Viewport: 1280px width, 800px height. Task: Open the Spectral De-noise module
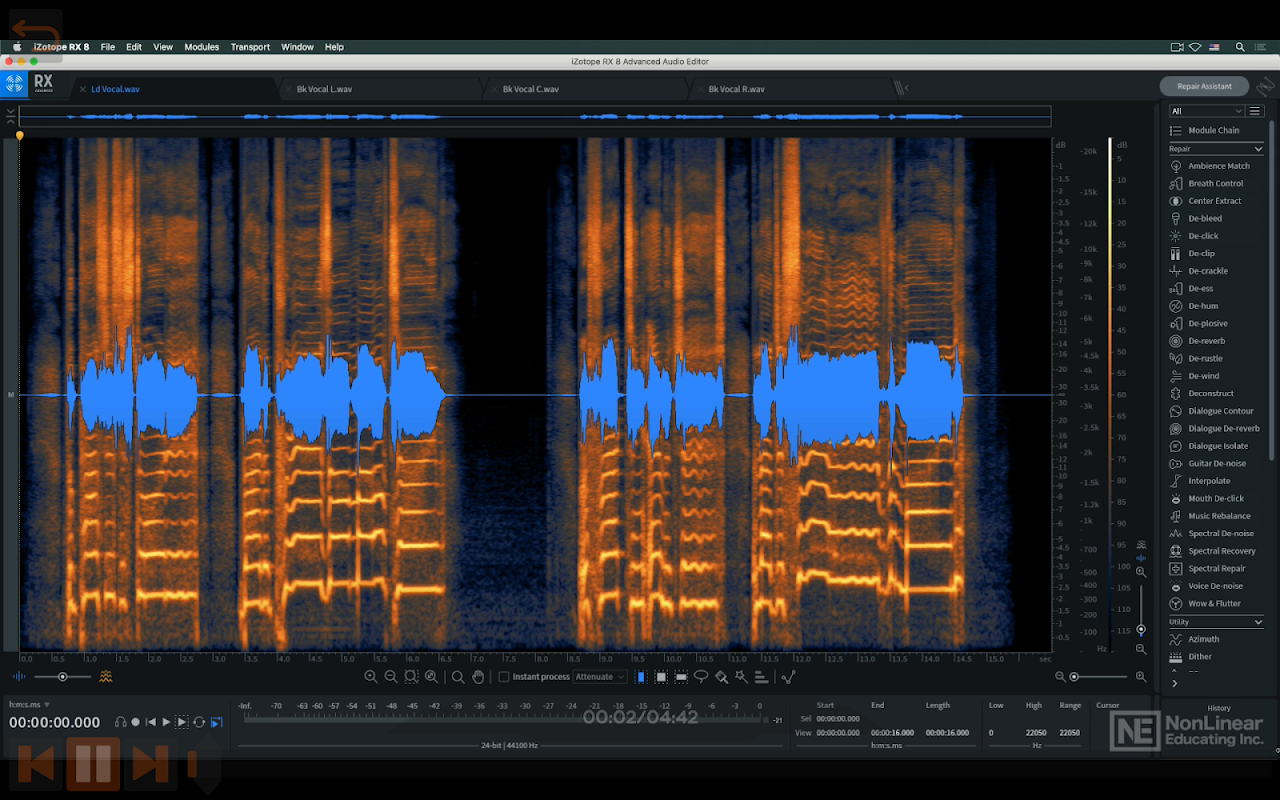1220,534
